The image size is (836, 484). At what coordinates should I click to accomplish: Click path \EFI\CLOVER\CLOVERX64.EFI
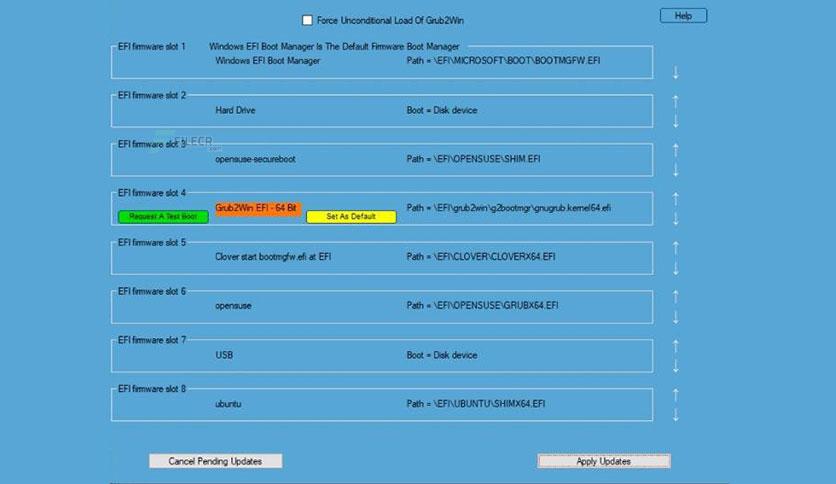481,257
